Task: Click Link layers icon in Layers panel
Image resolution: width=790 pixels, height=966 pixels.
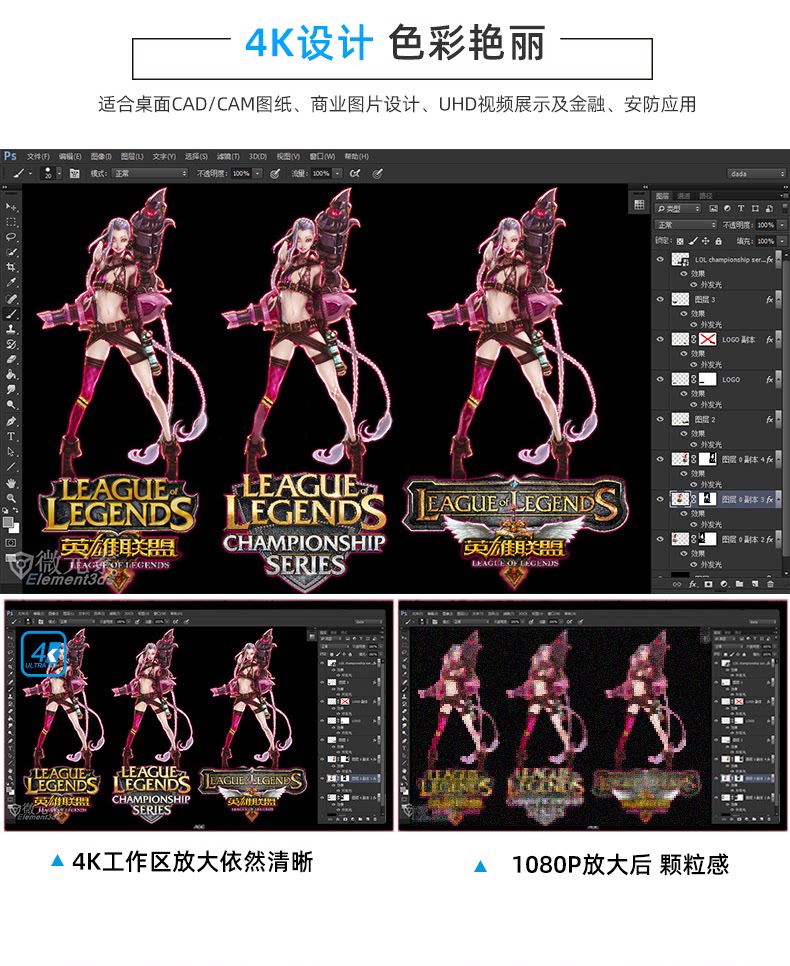Action: click(x=677, y=583)
